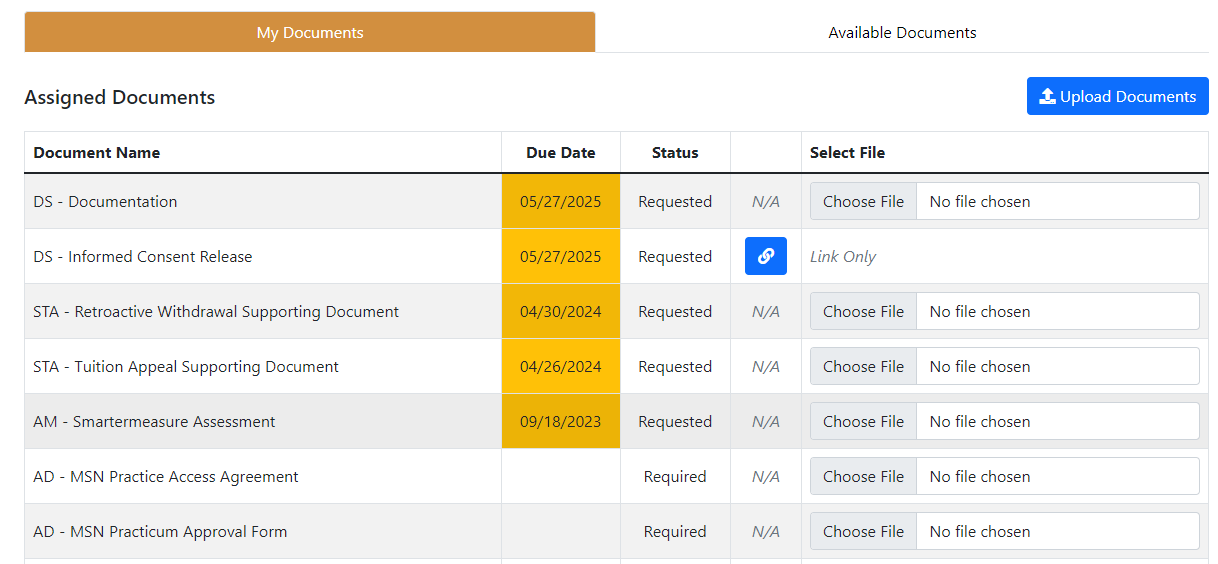
Task: Click the AM - Smartermeasure Assessment row name
Action: (154, 422)
